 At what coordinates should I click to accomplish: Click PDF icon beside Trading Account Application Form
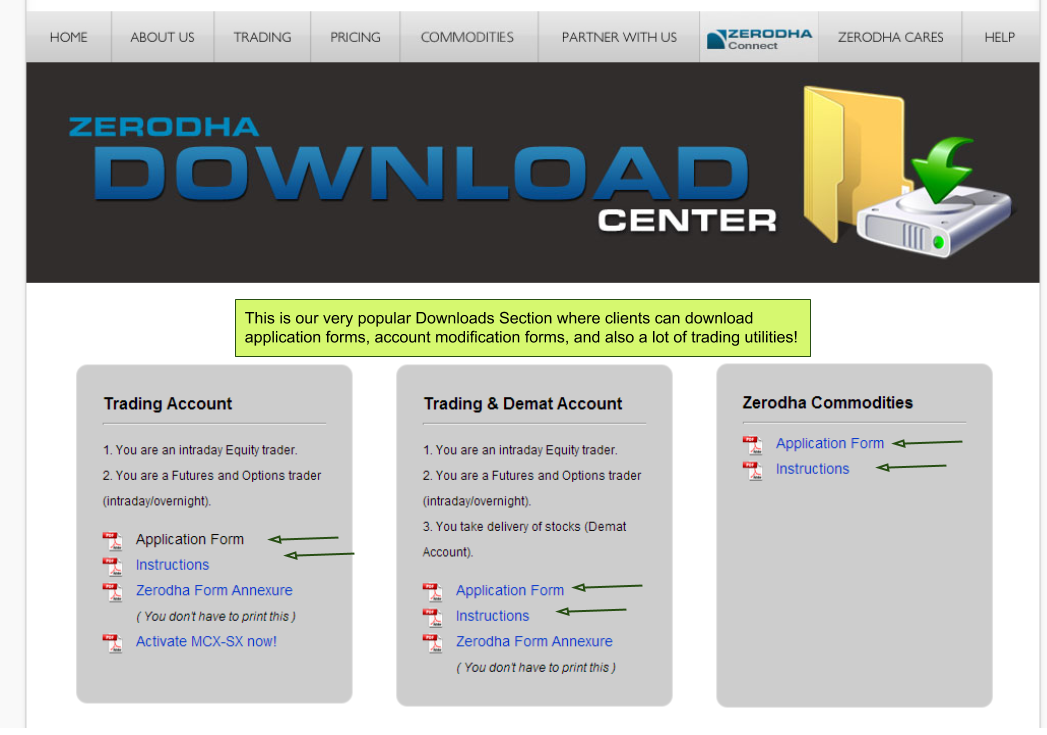(113, 541)
